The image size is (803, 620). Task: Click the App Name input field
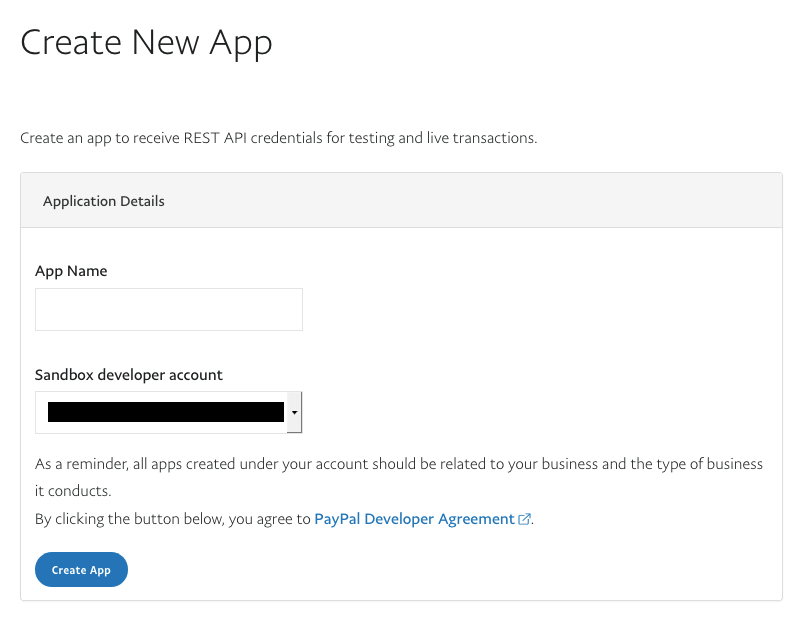pos(168,310)
